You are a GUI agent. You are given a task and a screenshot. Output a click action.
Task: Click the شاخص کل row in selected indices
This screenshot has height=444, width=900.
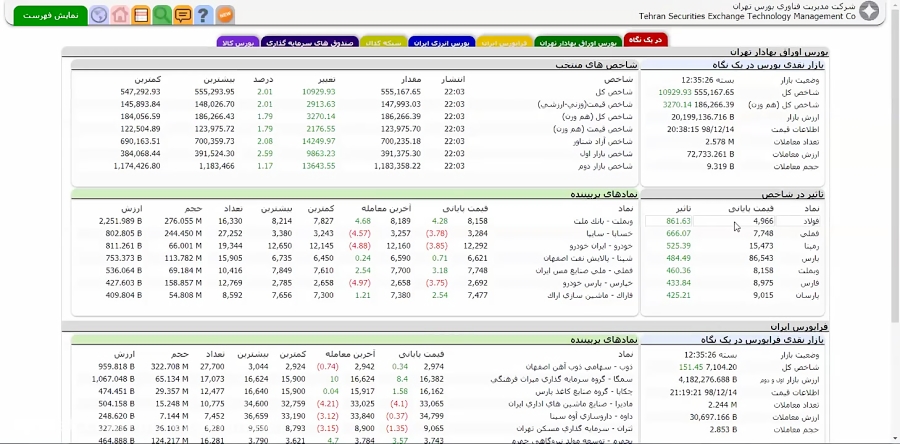pyautogui.click(x=354, y=92)
